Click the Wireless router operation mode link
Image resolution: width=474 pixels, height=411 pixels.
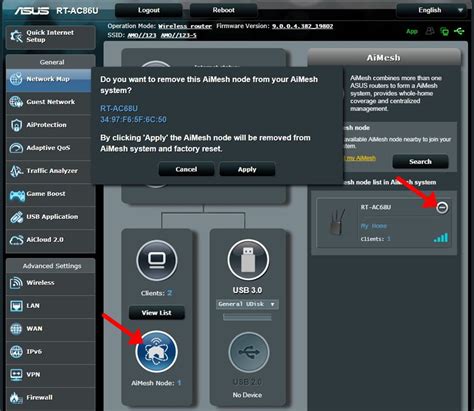pos(185,26)
